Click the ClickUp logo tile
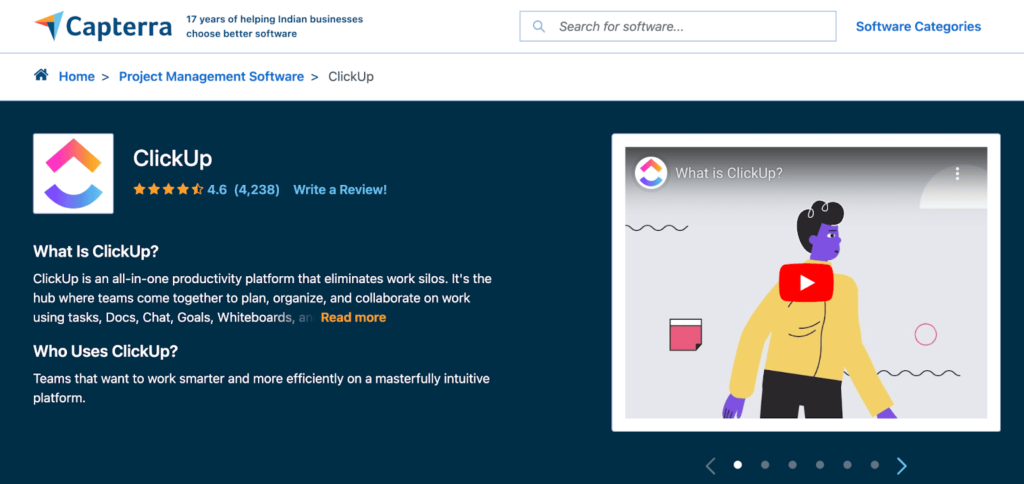Image resolution: width=1024 pixels, height=484 pixels. click(73, 173)
